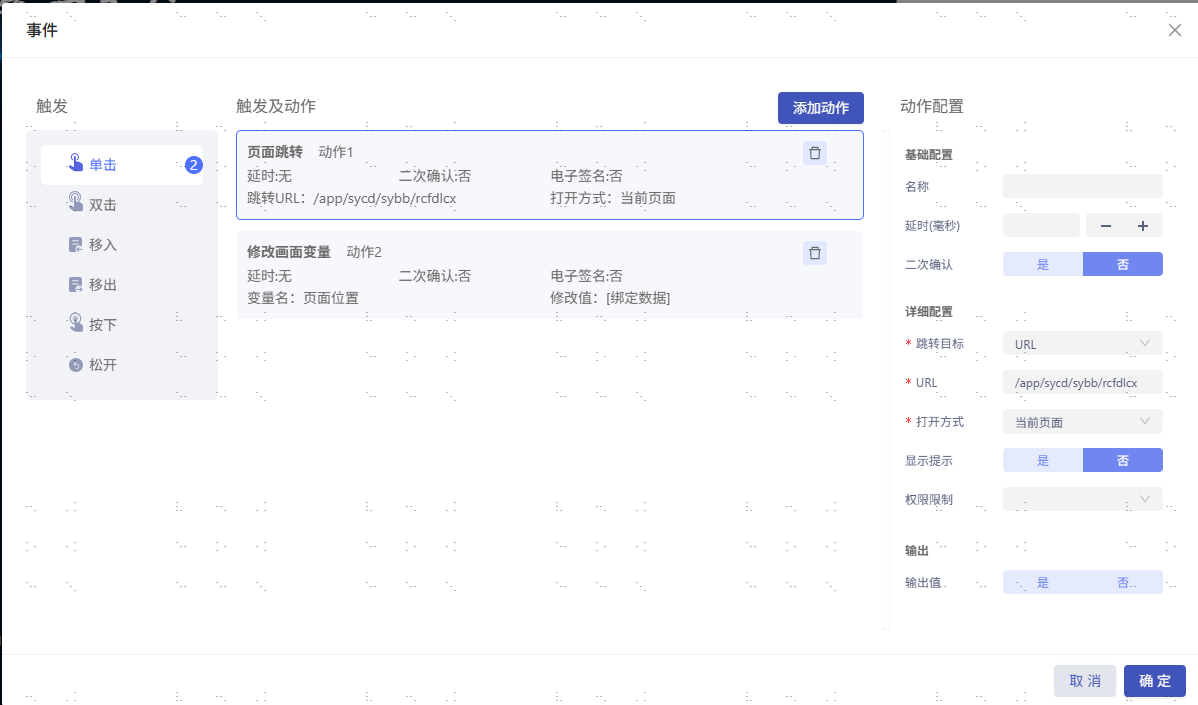The width and height of the screenshot is (1198, 705).
Task: Click 确定 to confirm
Action: (x=1154, y=681)
